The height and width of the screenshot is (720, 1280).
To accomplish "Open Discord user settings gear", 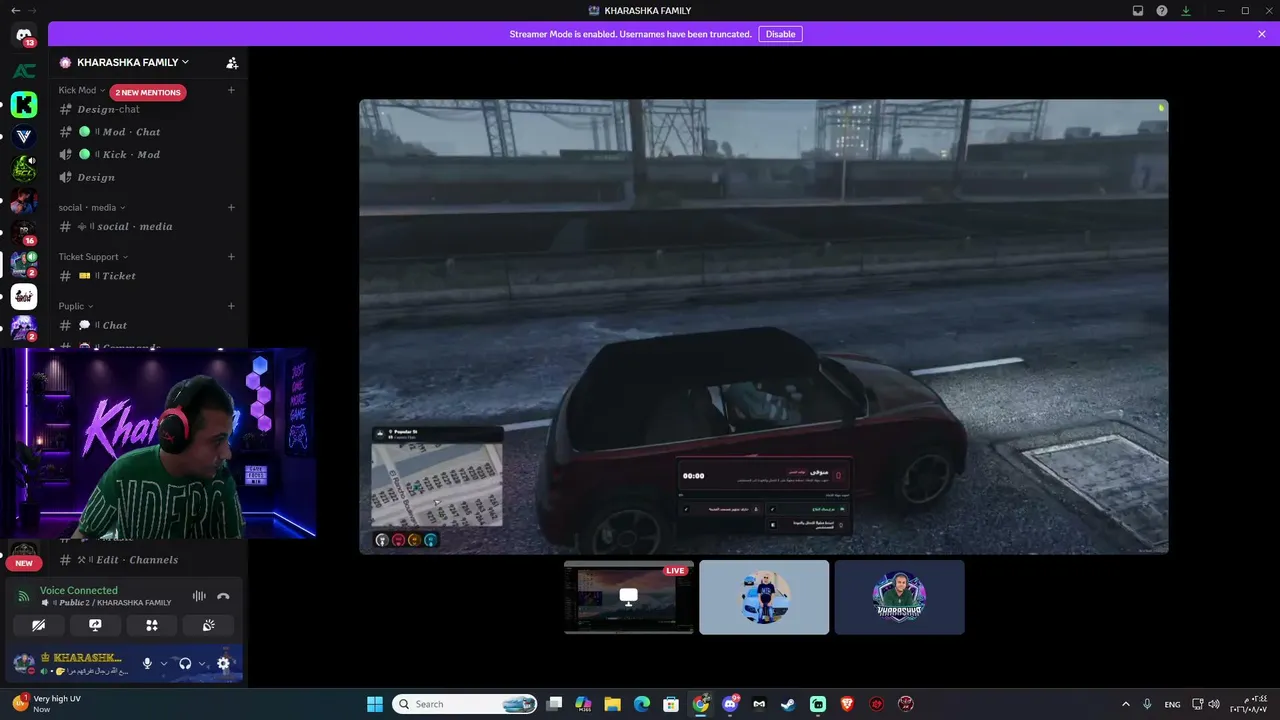I will click(223, 663).
